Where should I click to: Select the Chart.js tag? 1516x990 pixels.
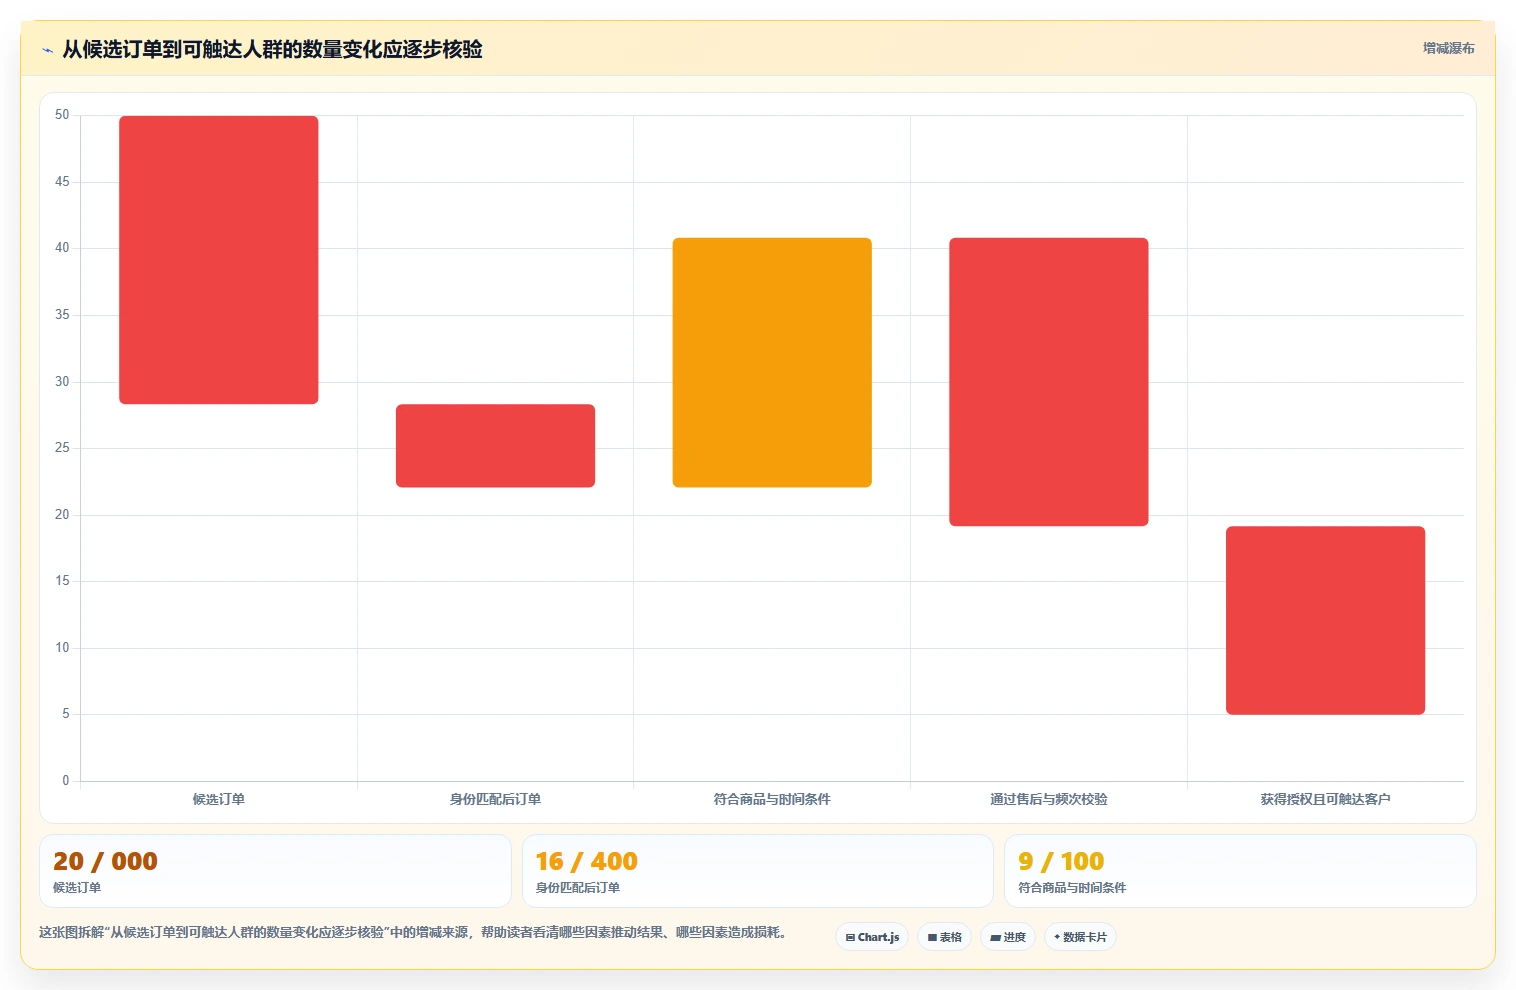click(872, 937)
